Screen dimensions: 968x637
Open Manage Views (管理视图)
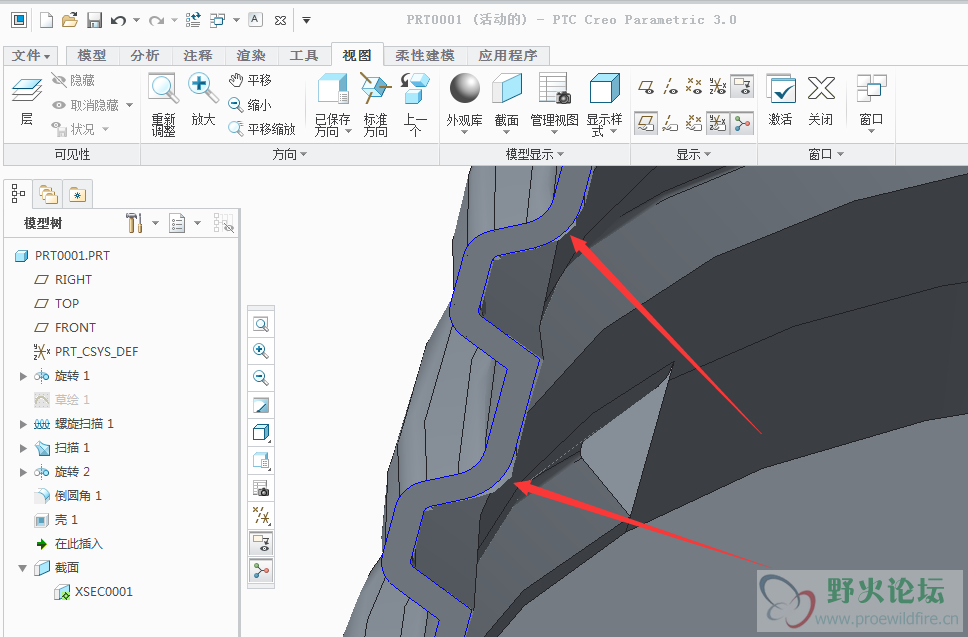(554, 104)
